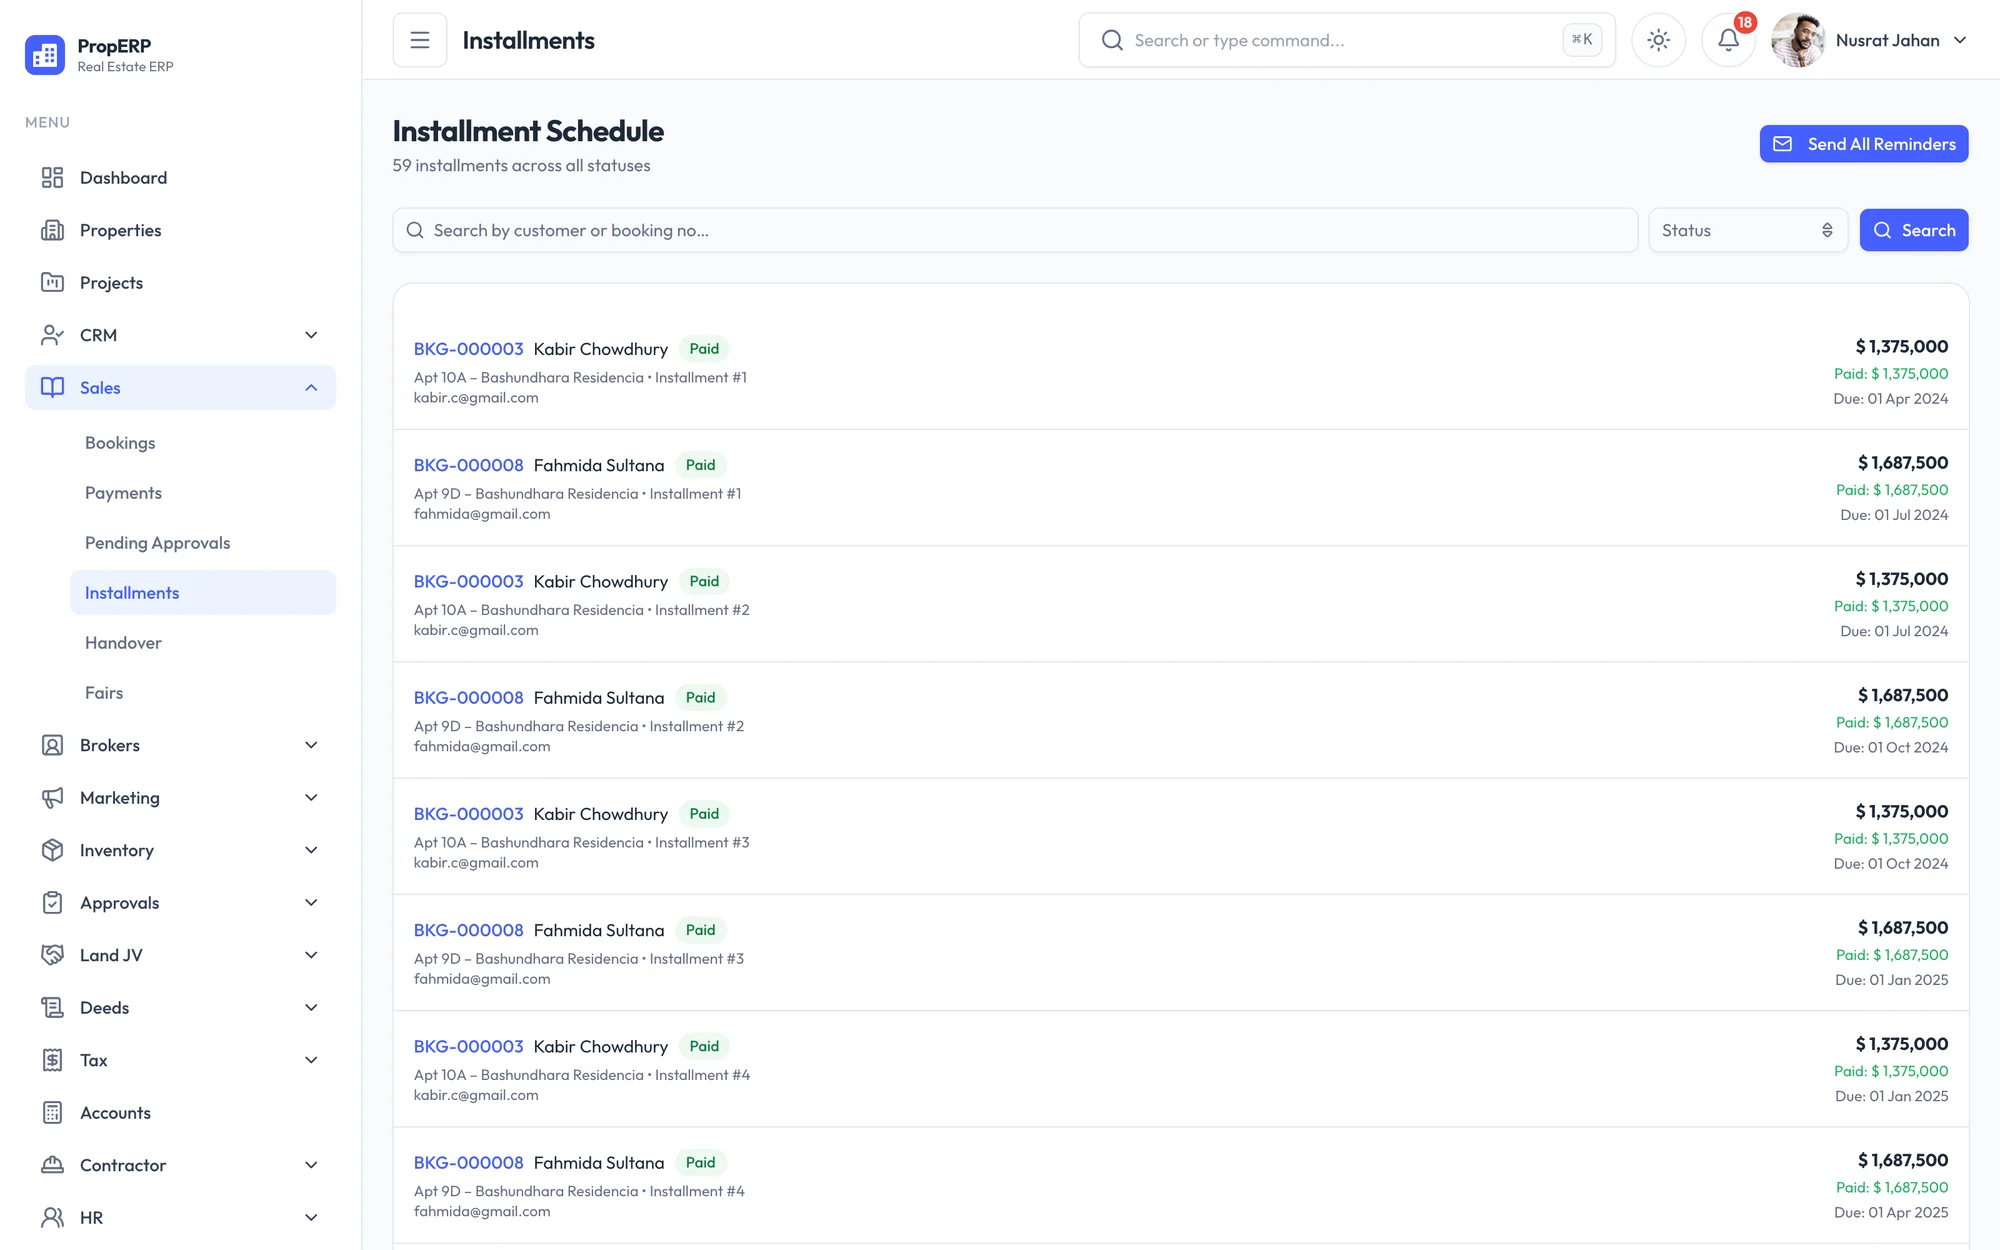The image size is (2000, 1250).
Task: Click the "Due: 01 Apr 2024" text
Action: click(1890, 399)
